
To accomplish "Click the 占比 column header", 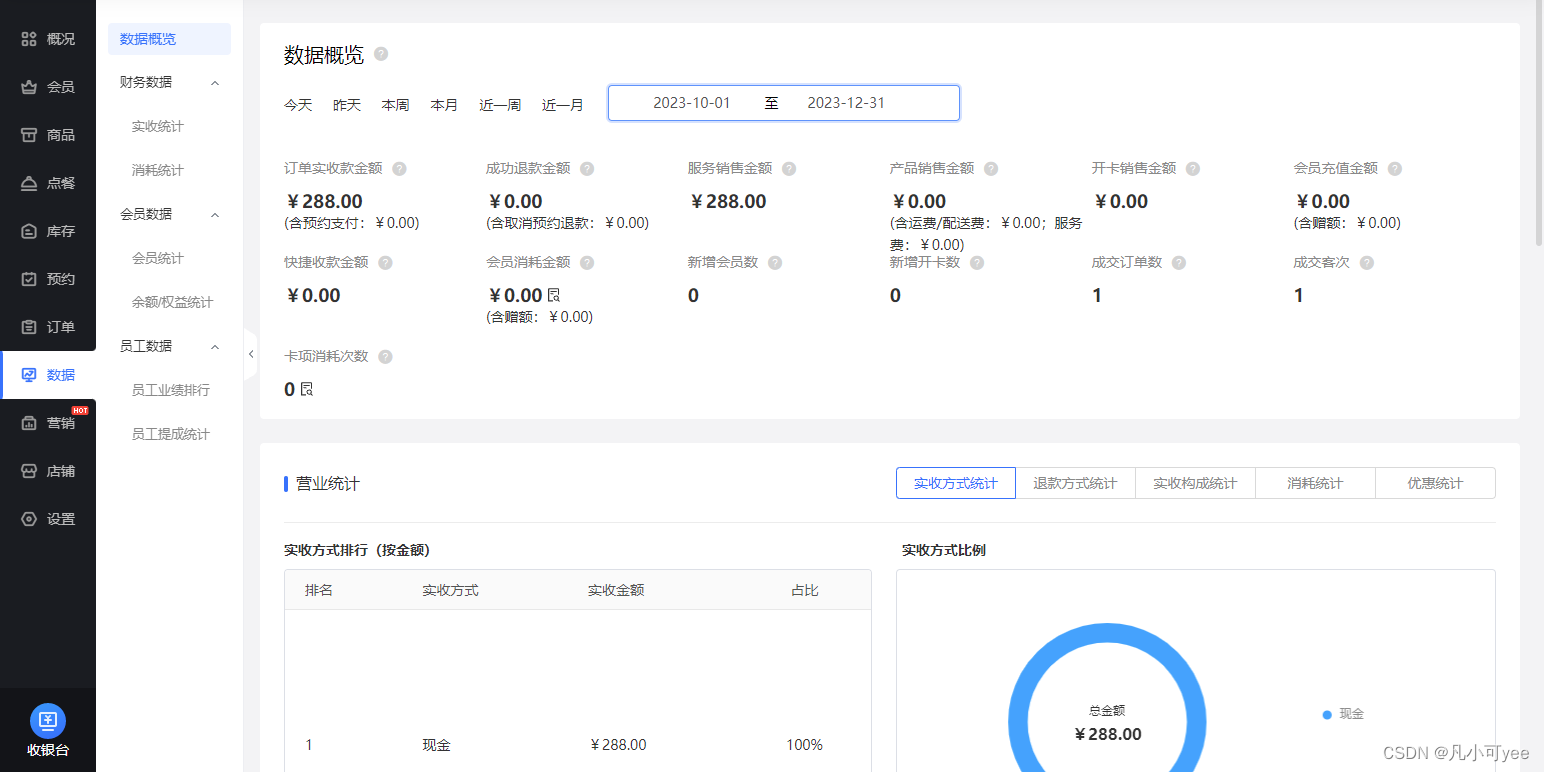I will (805, 590).
